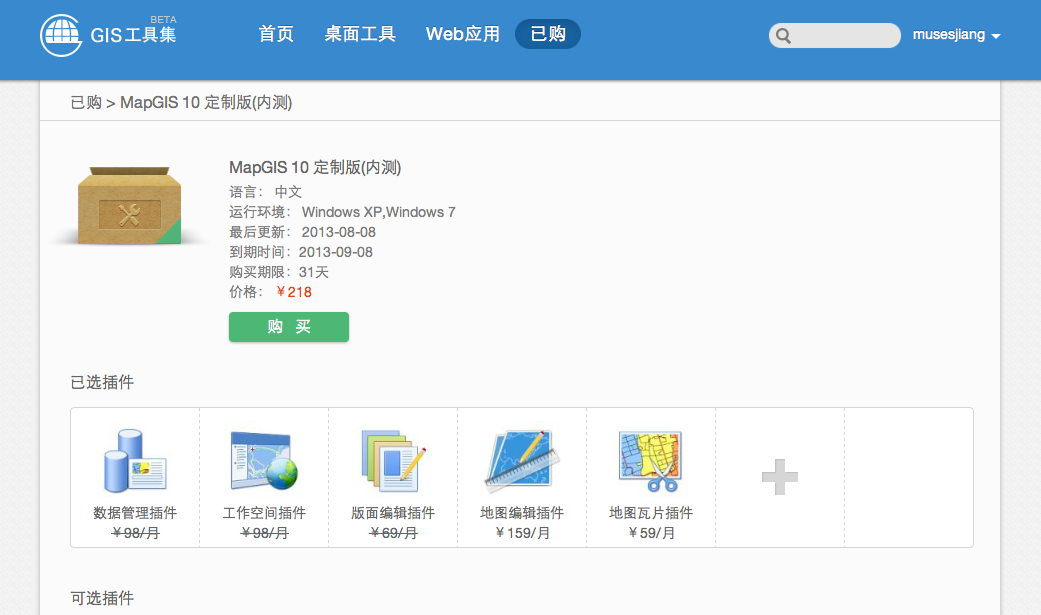Click the ¥159/月 price text
The image size is (1041, 615).
coord(522,533)
